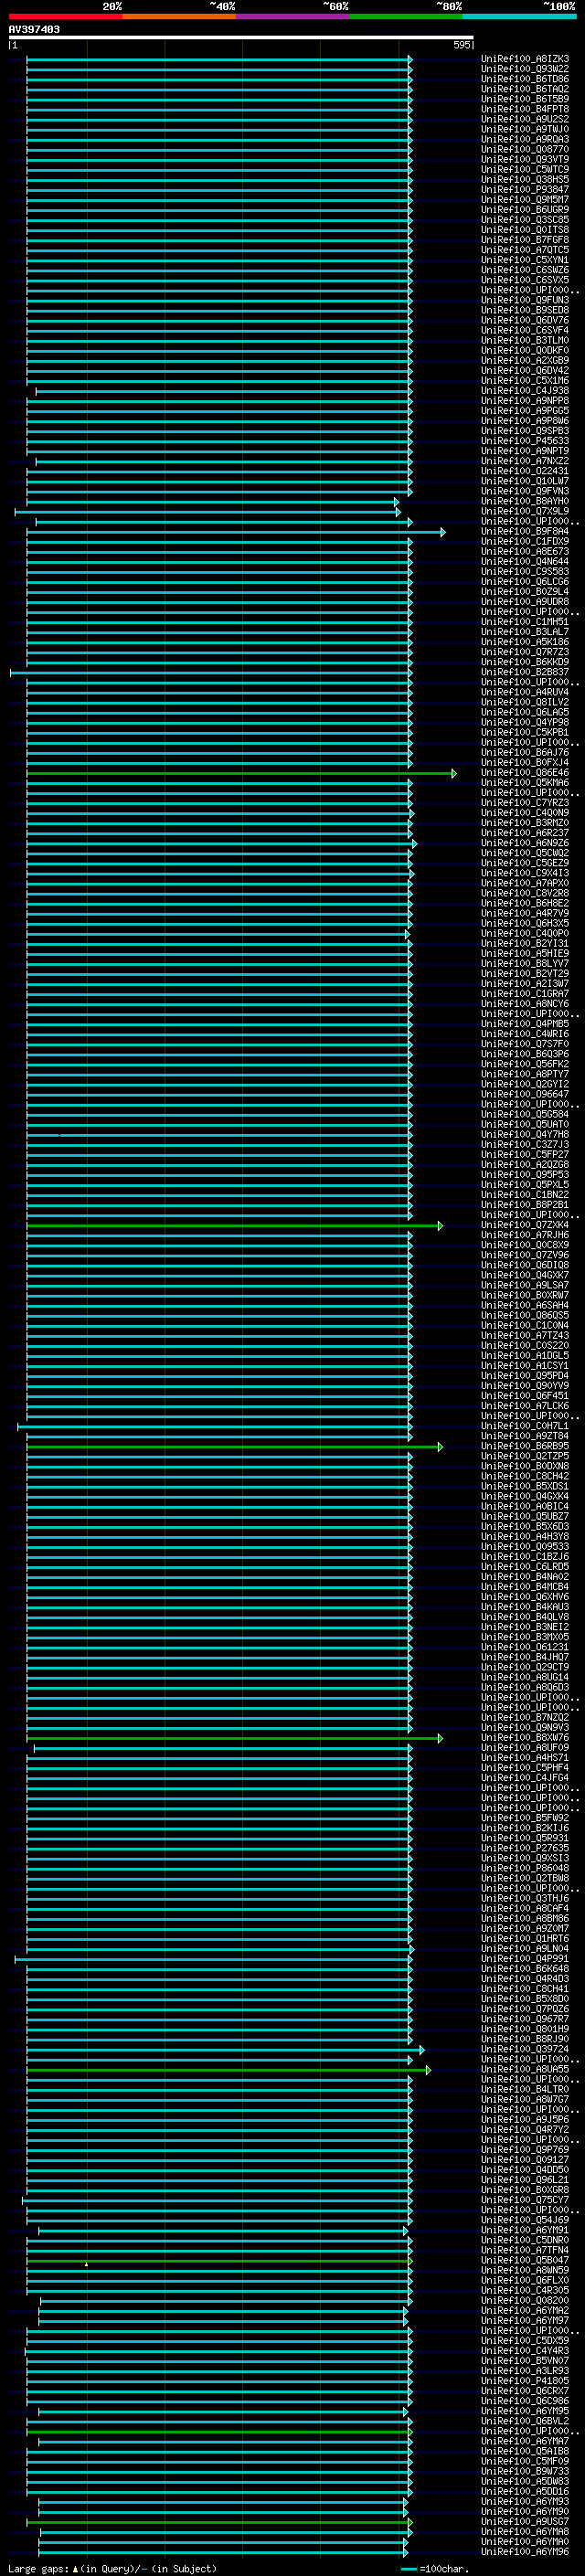Image resolution: width=585 pixels, height=2576 pixels.
Task: Select hit label UniRef100_B6RB95
Action: (x=525, y=1447)
